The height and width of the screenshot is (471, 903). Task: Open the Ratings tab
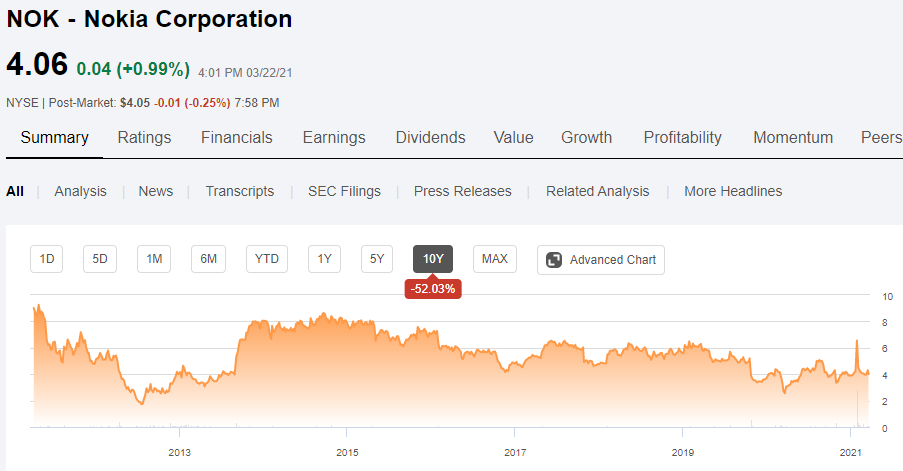pyautogui.click(x=144, y=138)
